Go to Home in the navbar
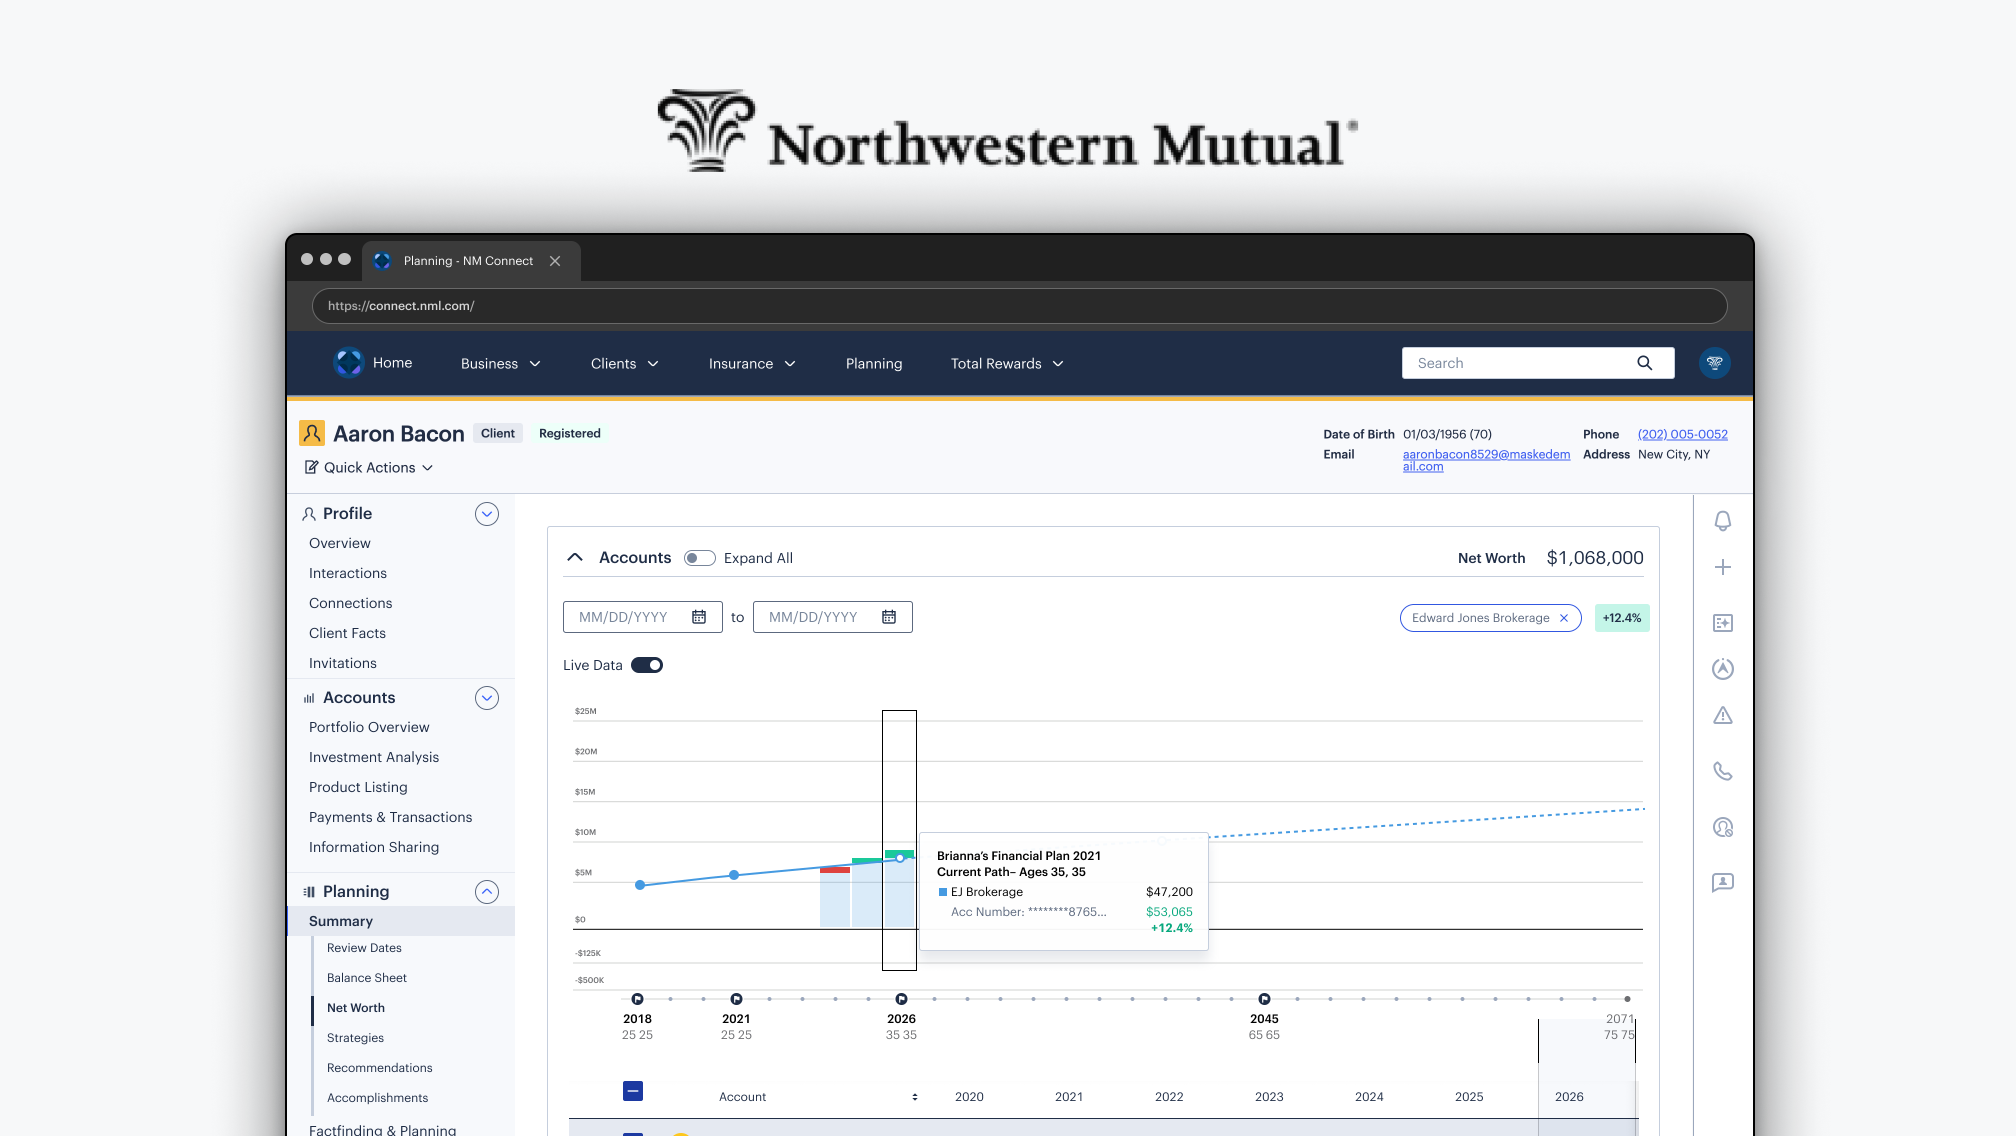This screenshot has height=1136, width=2016. point(392,363)
